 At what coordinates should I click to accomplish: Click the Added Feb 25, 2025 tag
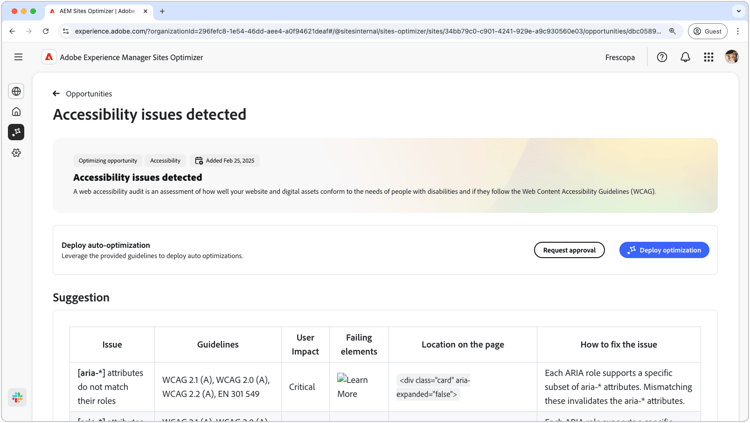[225, 161]
